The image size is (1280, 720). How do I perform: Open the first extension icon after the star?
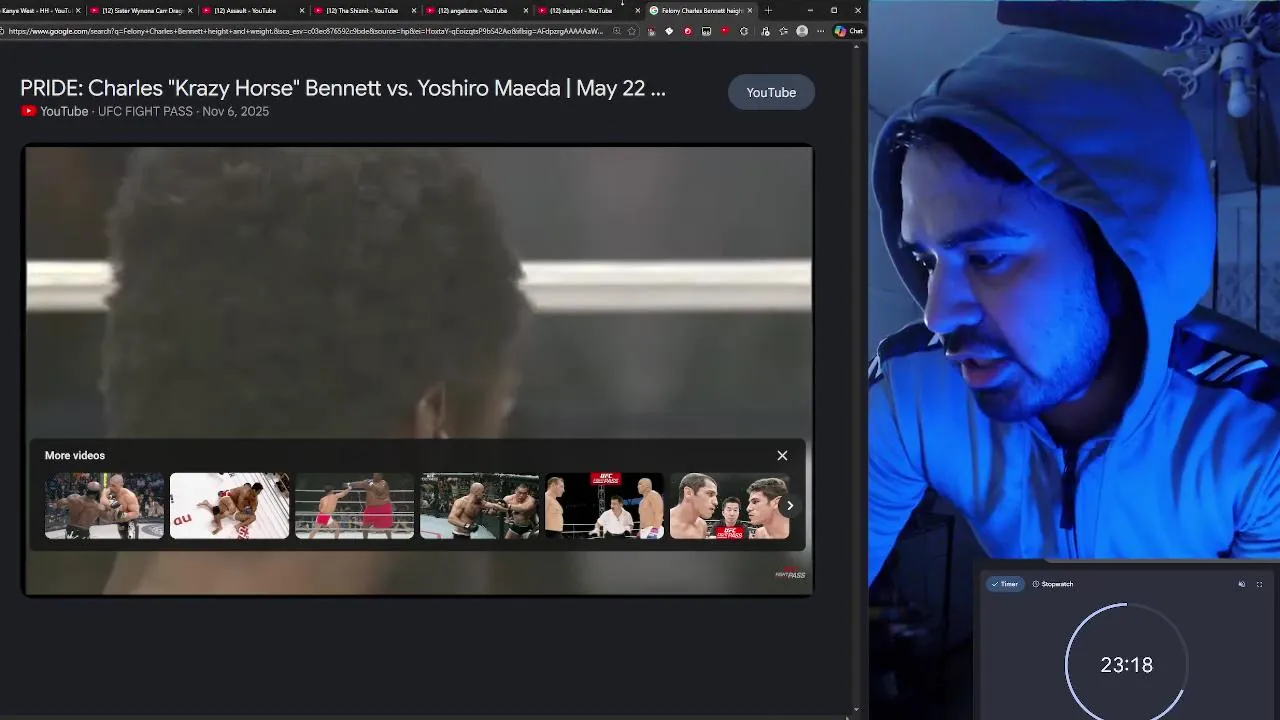click(x=651, y=31)
